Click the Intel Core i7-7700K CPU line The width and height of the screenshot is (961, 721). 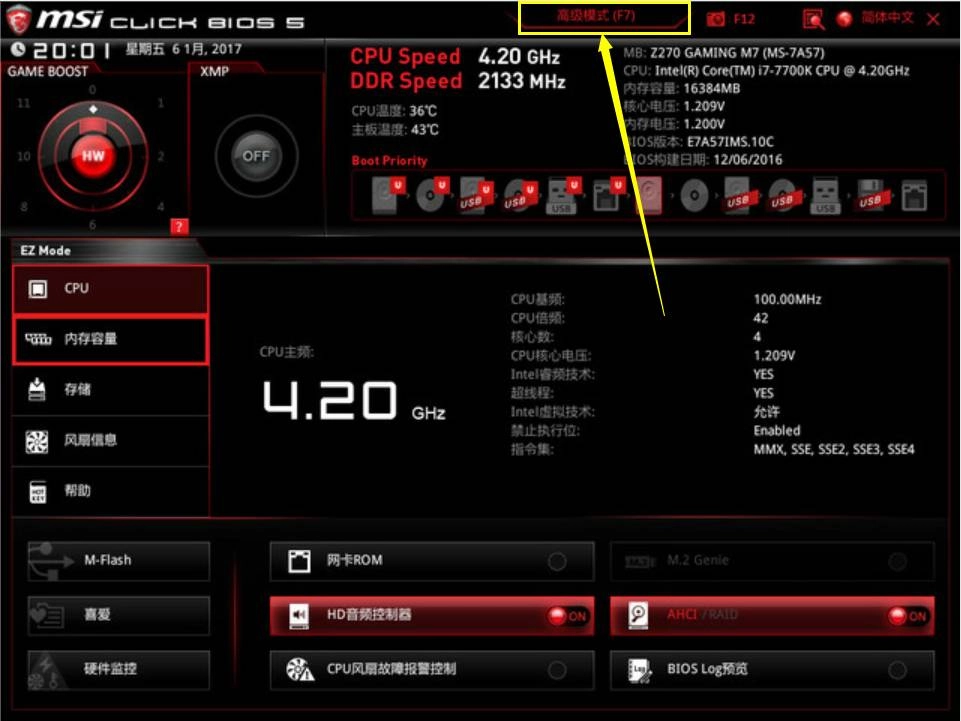[766, 71]
